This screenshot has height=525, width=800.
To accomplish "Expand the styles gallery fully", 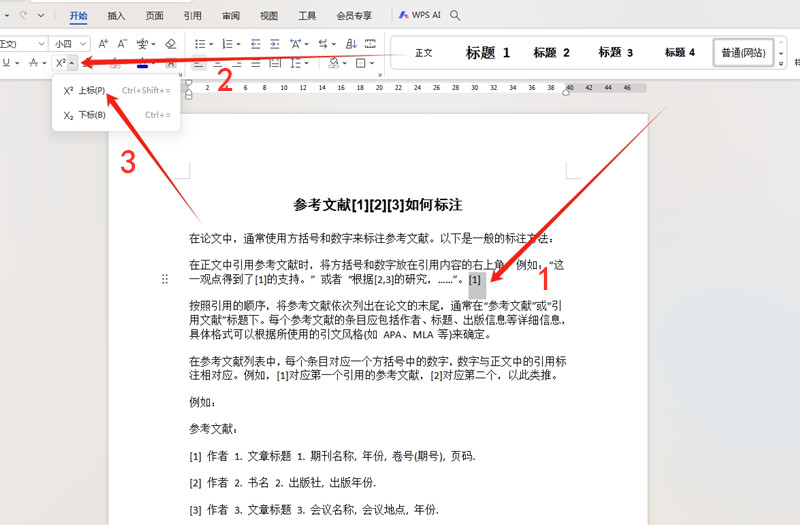I will [781, 64].
